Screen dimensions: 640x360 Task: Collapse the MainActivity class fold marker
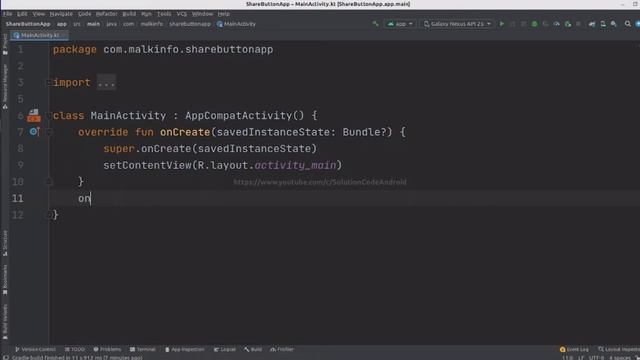48,116
